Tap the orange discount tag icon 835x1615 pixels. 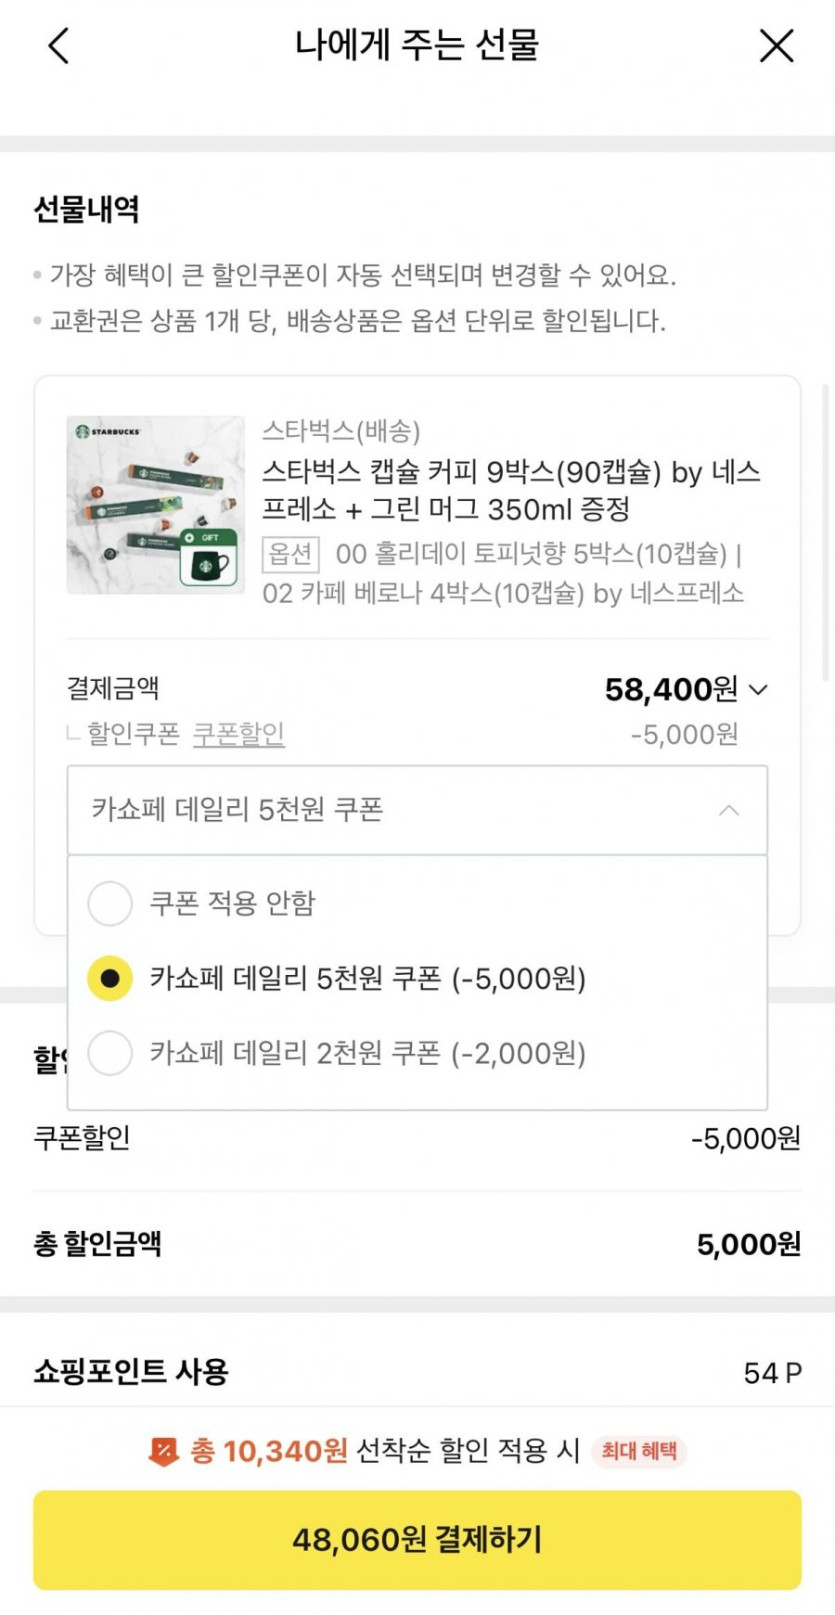point(163,1451)
